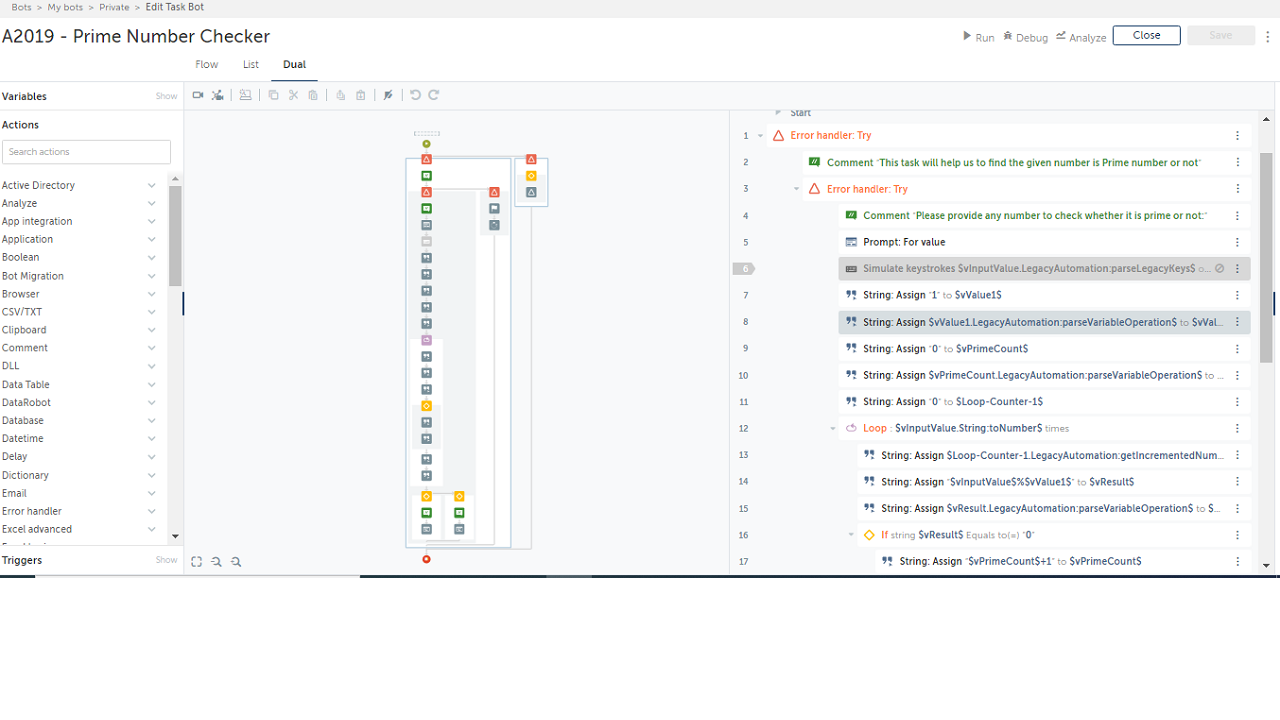This screenshot has width=1280, height=720.
Task: Select the String Assign $vInputValue$%$vValue1$ row
Action: 1054,482
